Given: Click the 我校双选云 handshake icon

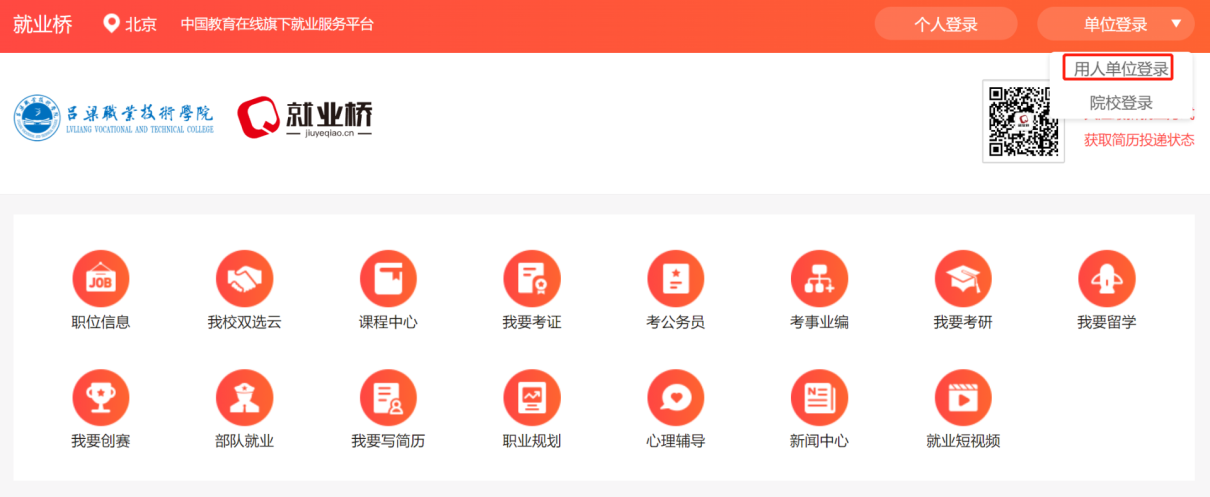Looking at the screenshot, I should pyautogui.click(x=245, y=278).
